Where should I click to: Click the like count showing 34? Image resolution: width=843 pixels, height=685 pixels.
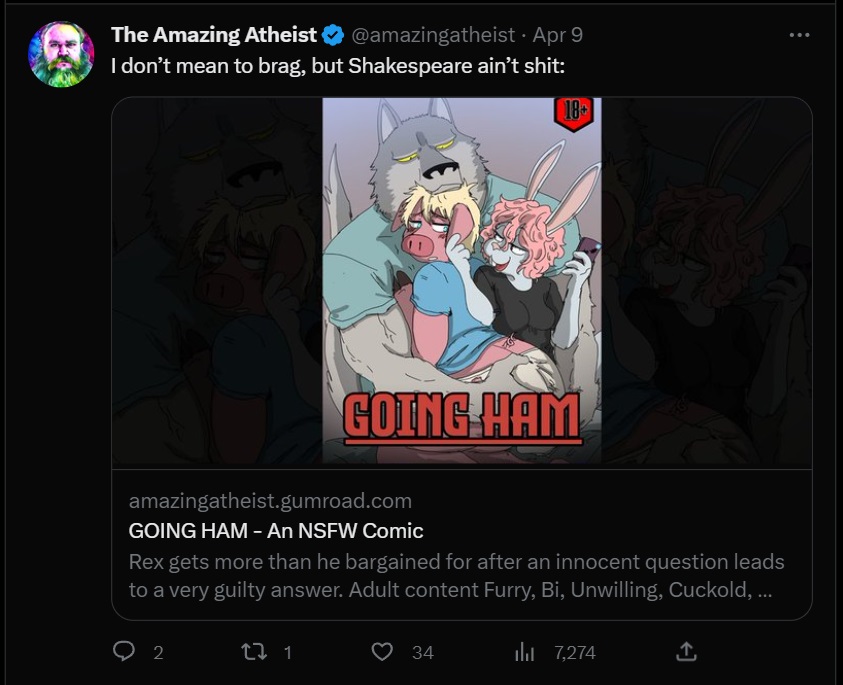click(x=423, y=653)
